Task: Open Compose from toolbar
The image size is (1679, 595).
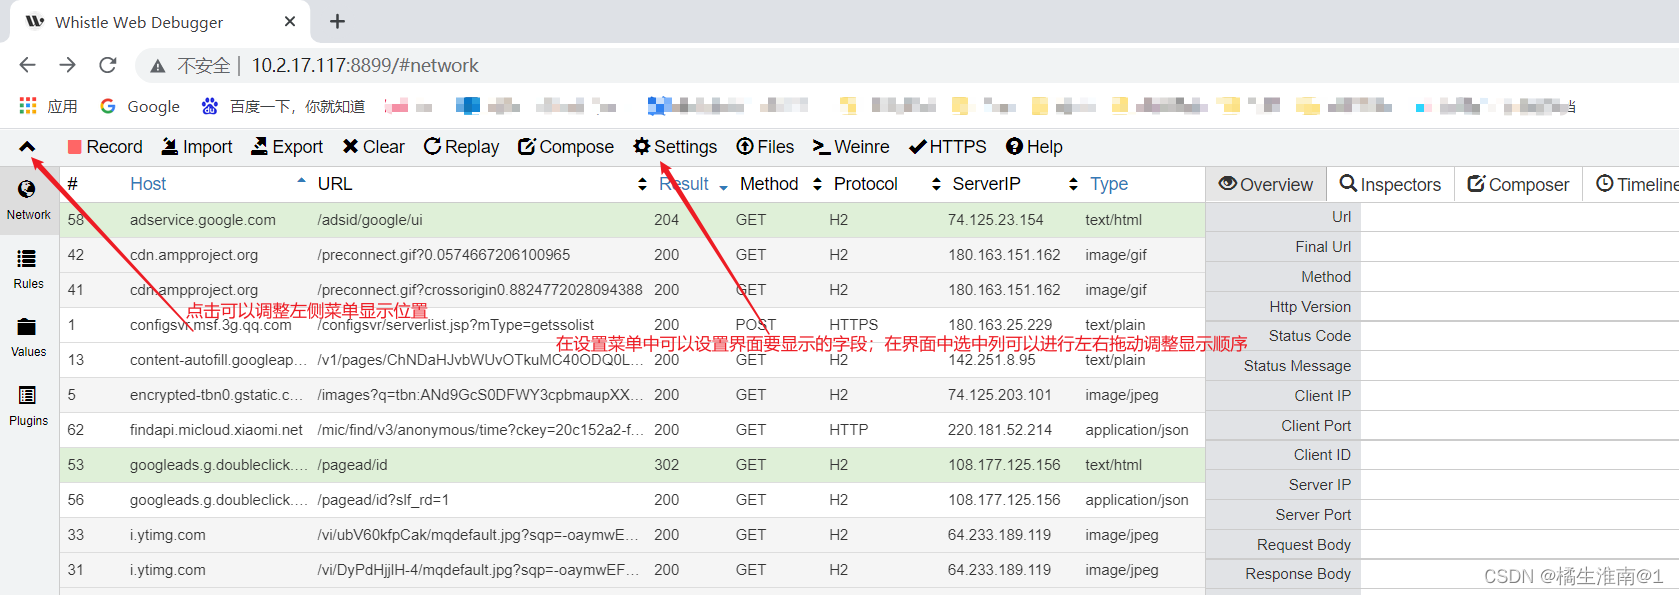Action: (566, 147)
